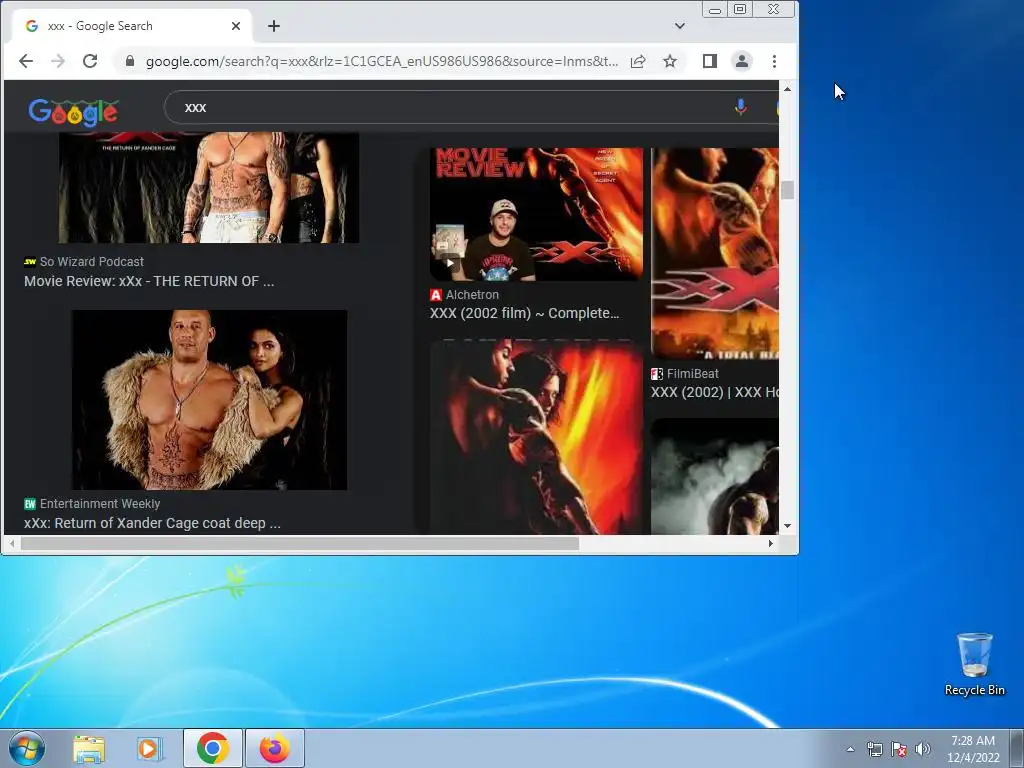1024x768 pixels.
Task: Open Chrome's side panel
Action: 710,61
